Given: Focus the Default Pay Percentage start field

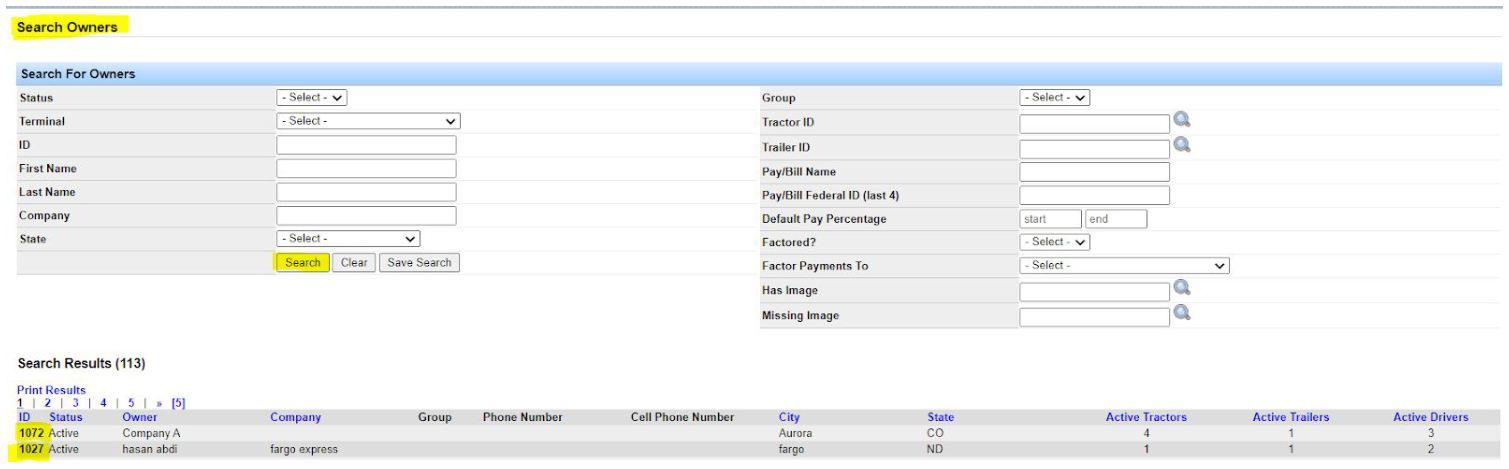Looking at the screenshot, I should click(1051, 219).
